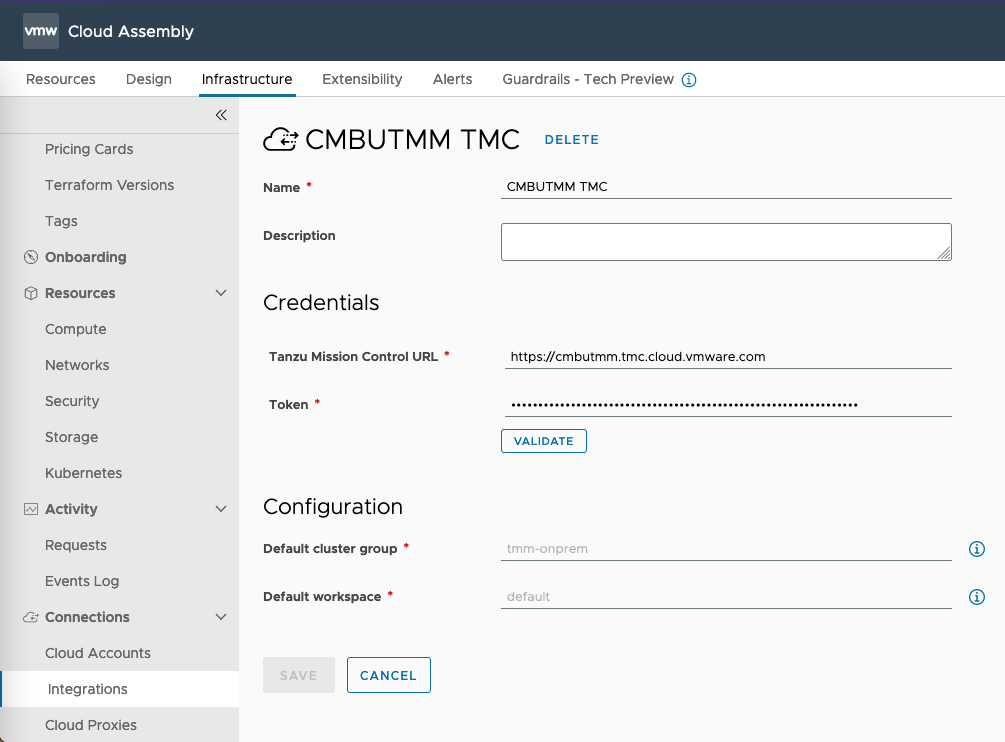Viewport: 1005px width, 742px height.
Task: Click the VALIDATE button
Action: pyautogui.click(x=544, y=441)
